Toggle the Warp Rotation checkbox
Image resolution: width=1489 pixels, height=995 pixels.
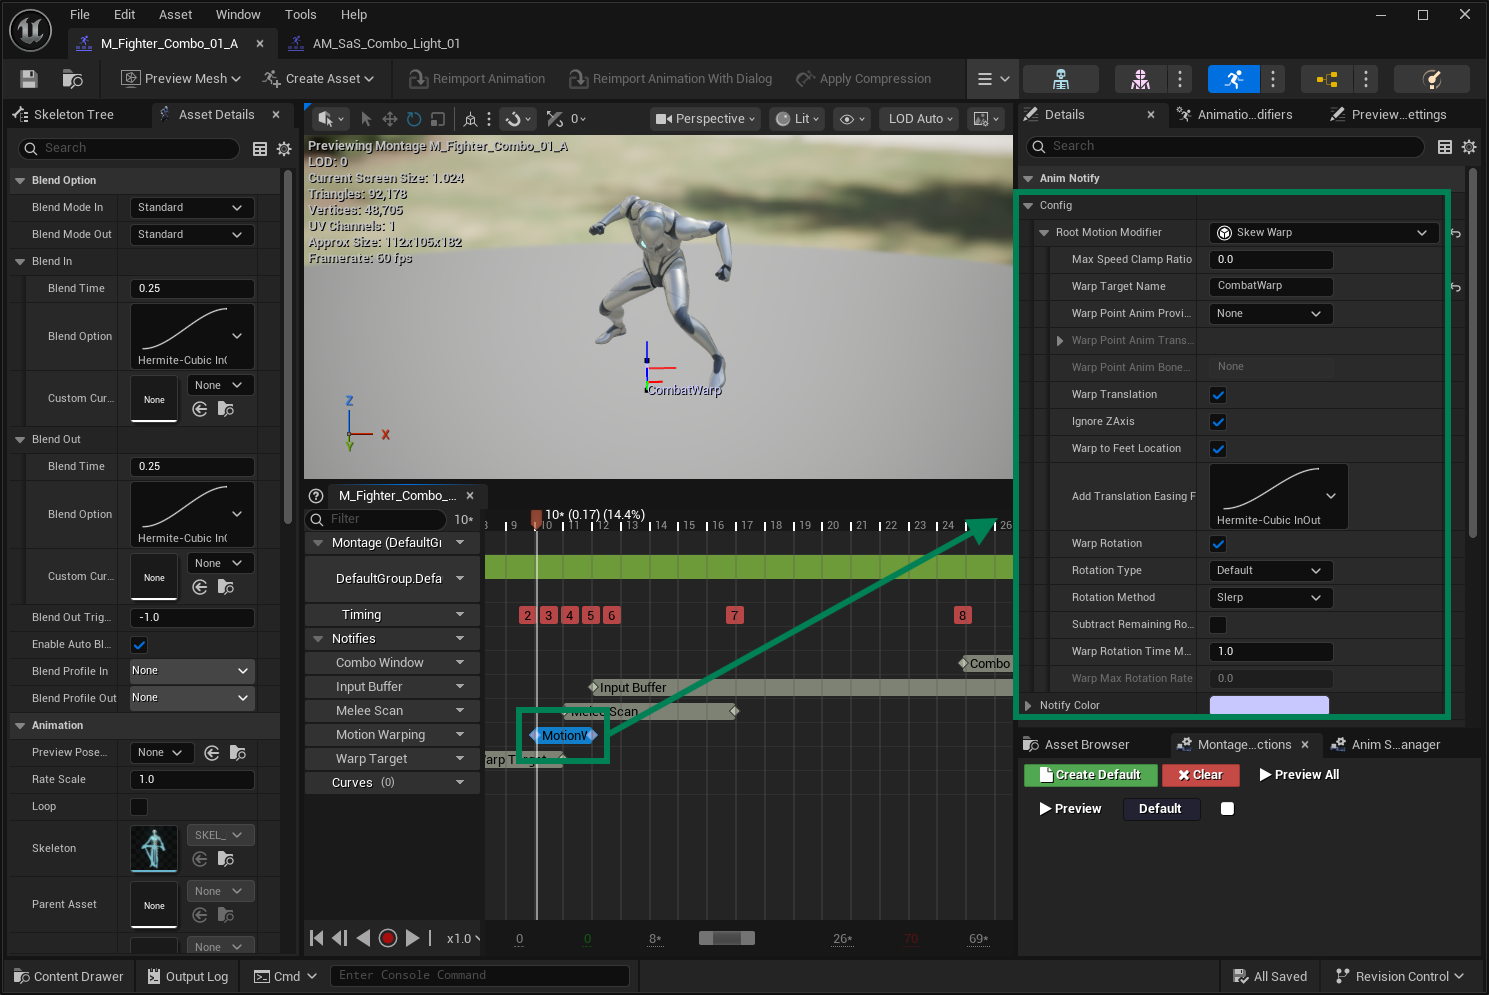(x=1218, y=544)
